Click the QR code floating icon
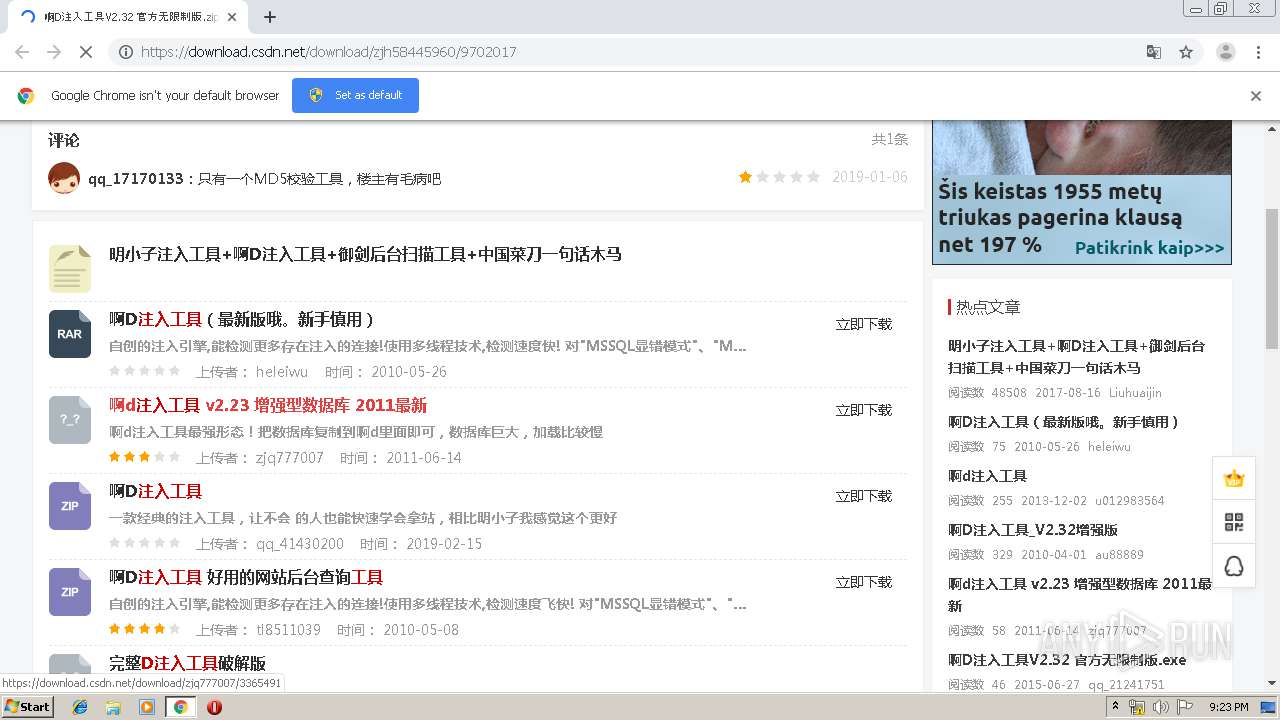The width and height of the screenshot is (1280, 720). pos(1234,522)
